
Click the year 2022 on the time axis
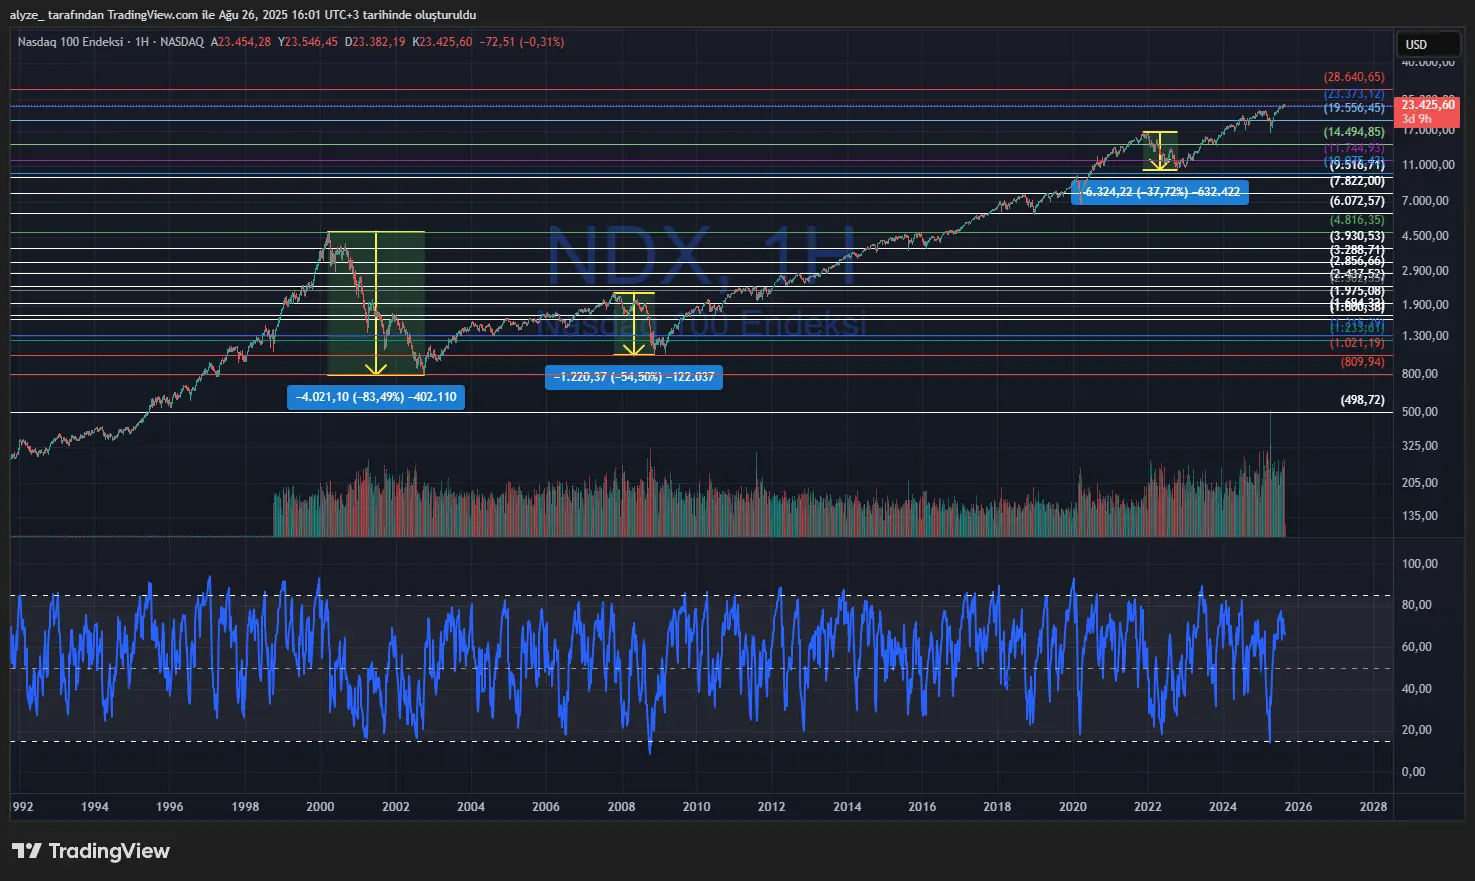tap(1148, 807)
